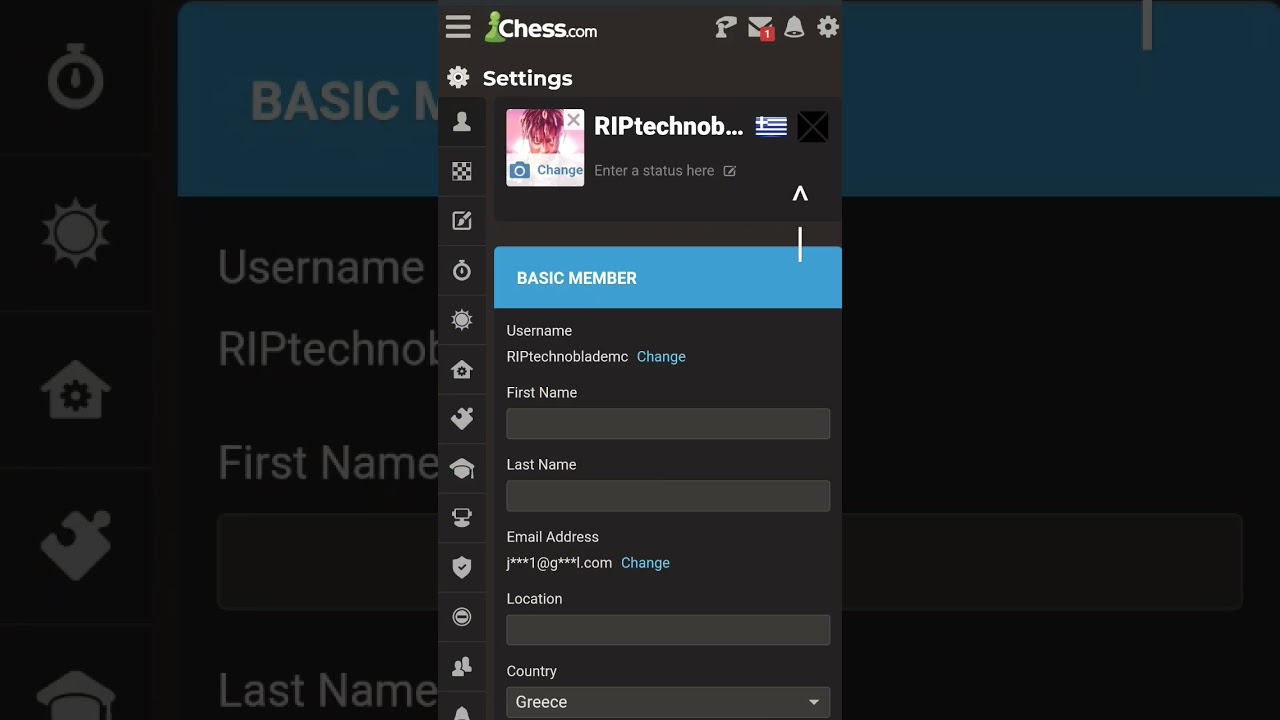Open the hamburger navigation menu

pyautogui.click(x=458, y=27)
